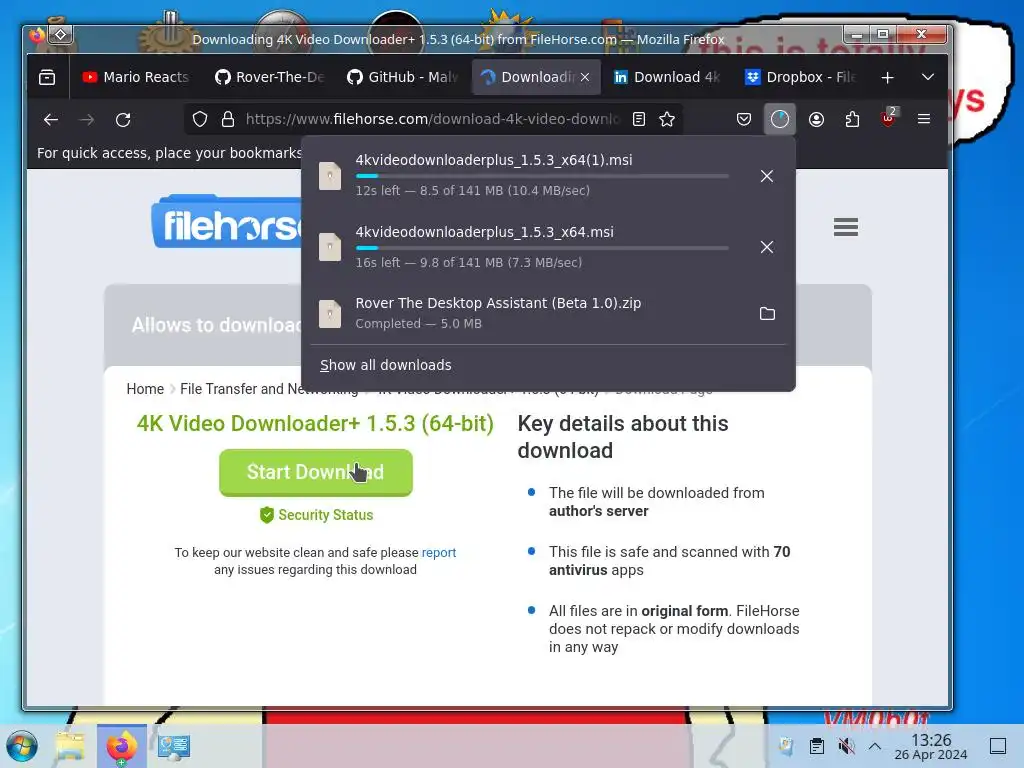Open the uBlock Origin extension icon
The width and height of the screenshot is (1024, 768).
click(x=889, y=118)
